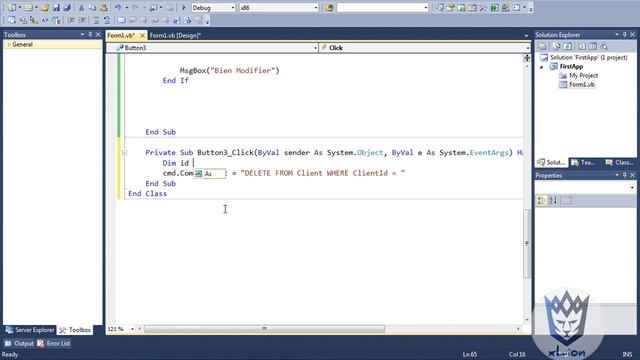
Task: Click the DELETE FROM Client string in code
Action: coord(322,173)
